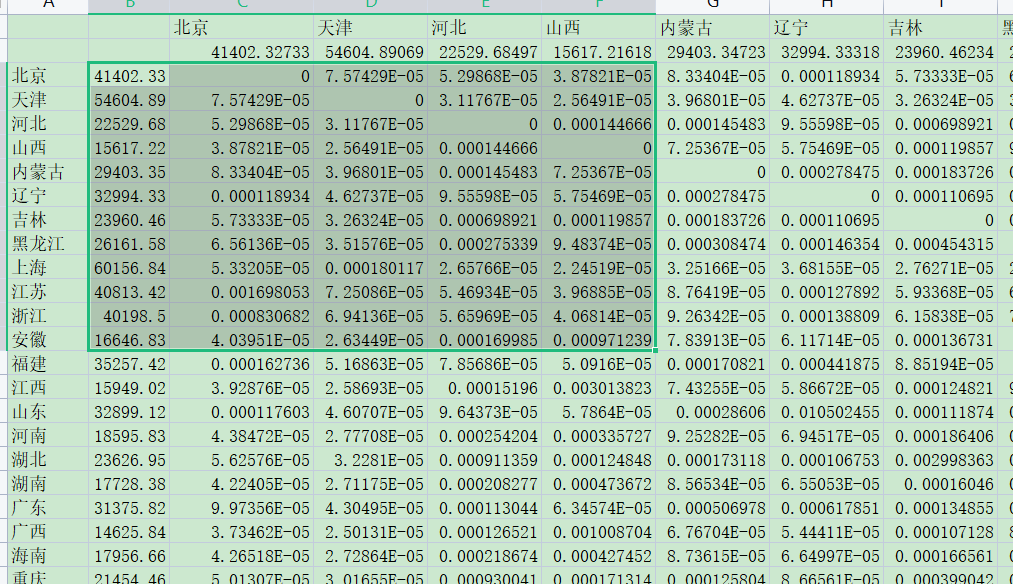Pick the 湖北 row label cell
This screenshot has height=584, width=1013.
48,460
